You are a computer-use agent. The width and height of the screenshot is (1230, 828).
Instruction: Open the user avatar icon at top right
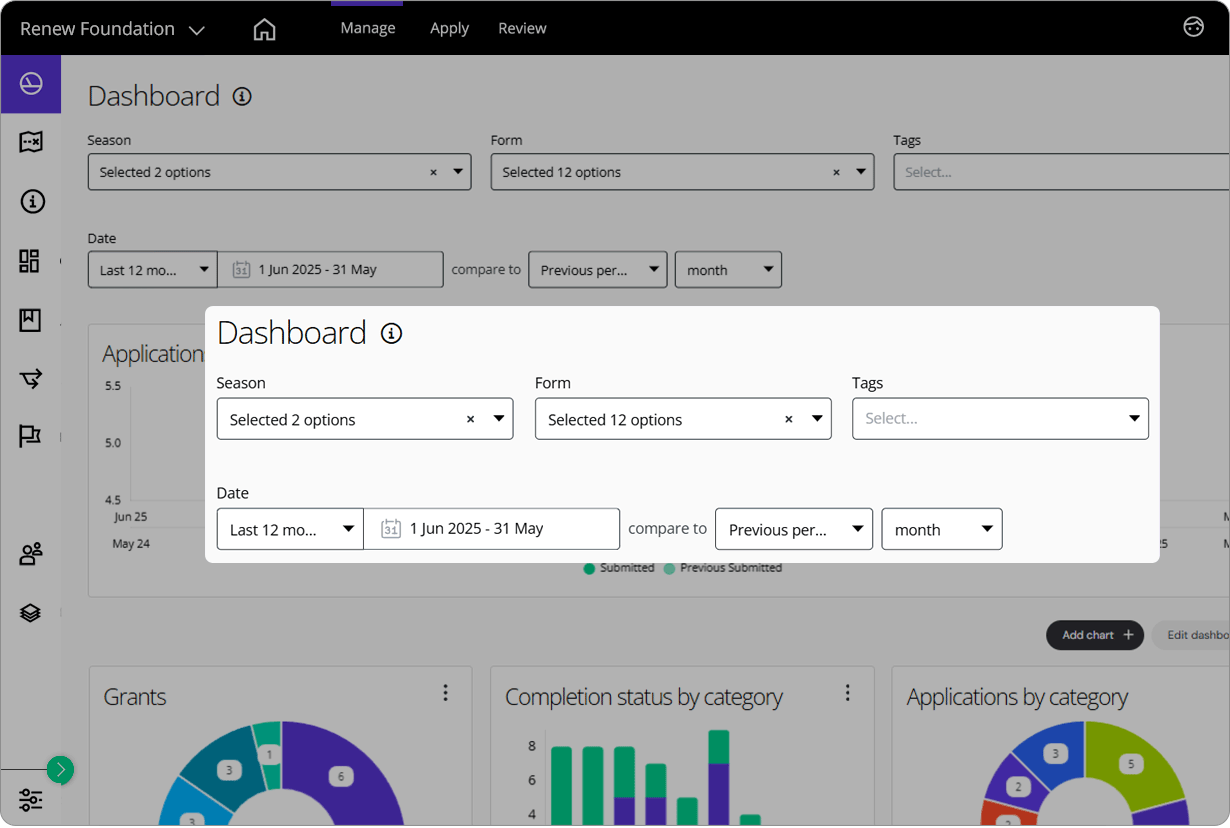[1194, 27]
